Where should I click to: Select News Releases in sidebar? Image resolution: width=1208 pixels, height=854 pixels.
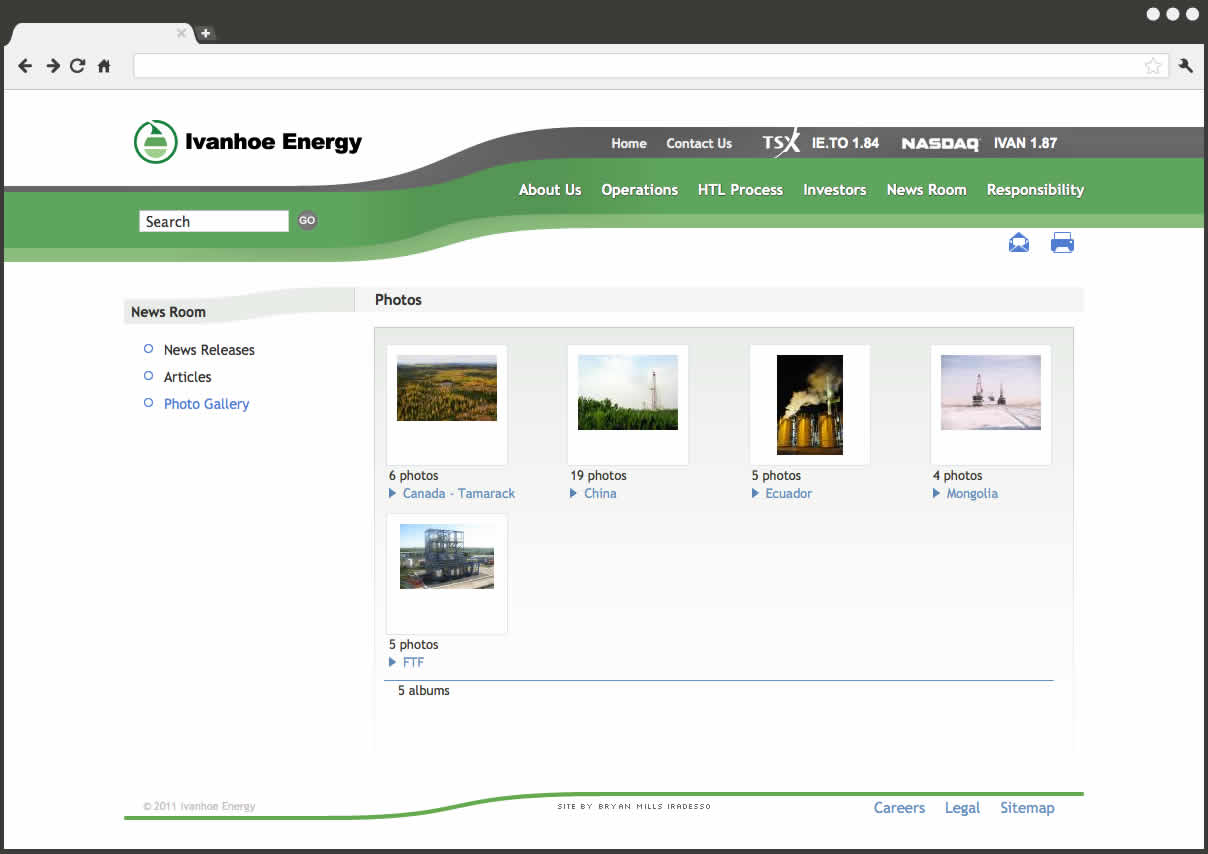tap(209, 350)
